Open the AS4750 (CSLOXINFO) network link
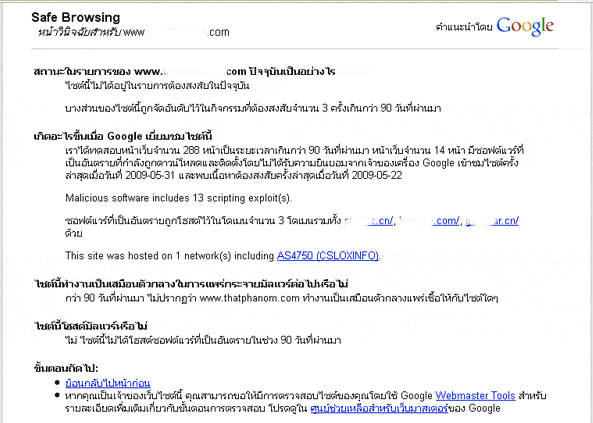The image size is (593, 423). point(328,256)
